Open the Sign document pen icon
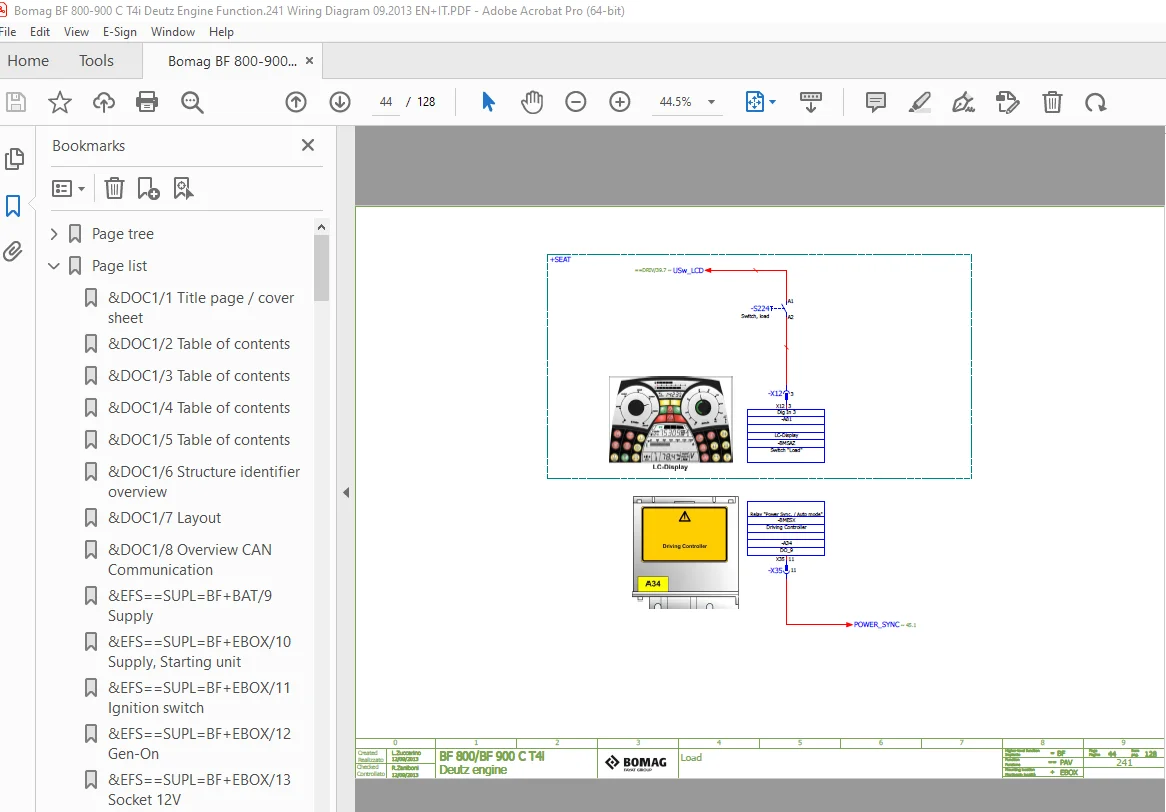The height and width of the screenshot is (812, 1166). point(964,102)
